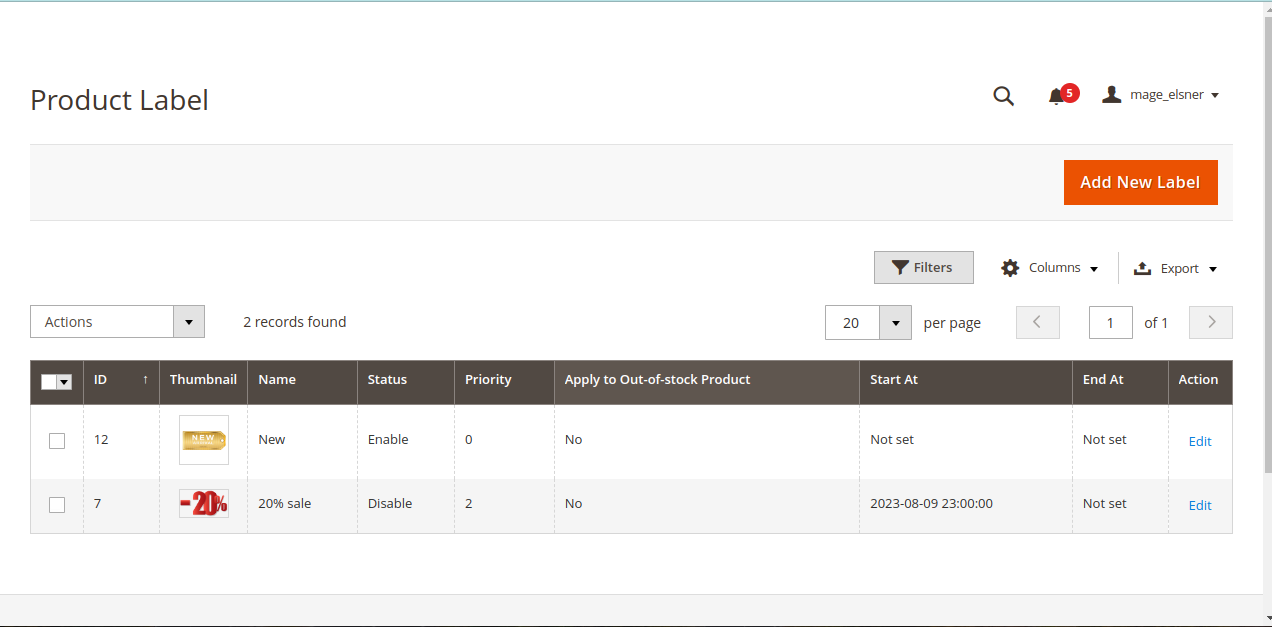Click the current page number field
Screen dimensions: 1272x627
[1110, 323]
